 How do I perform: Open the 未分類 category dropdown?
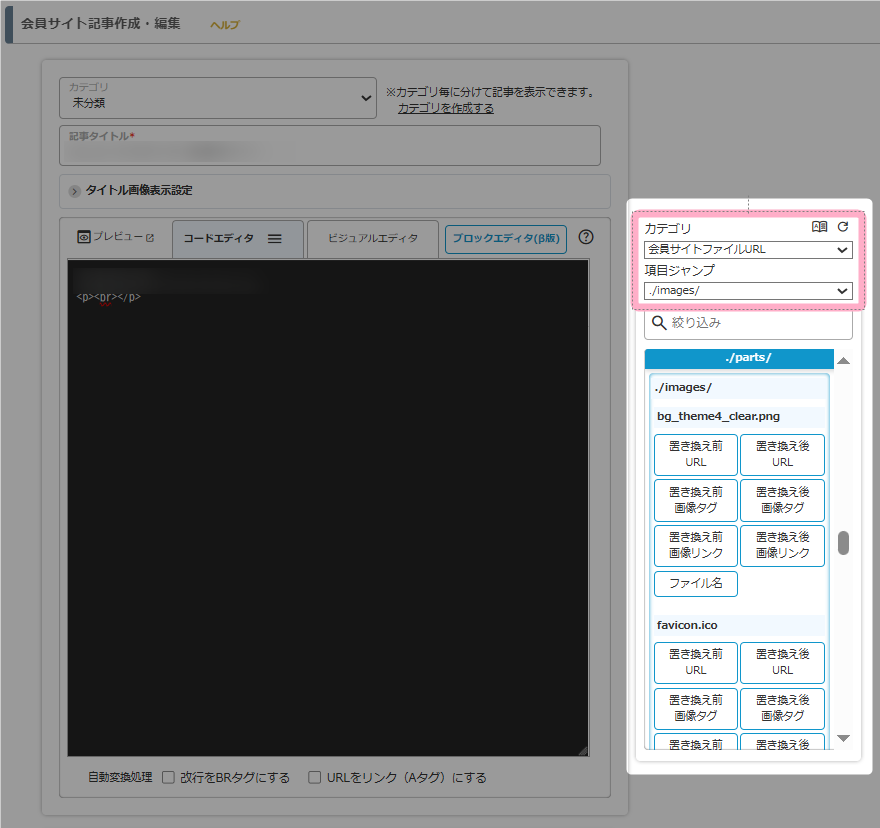point(218,98)
